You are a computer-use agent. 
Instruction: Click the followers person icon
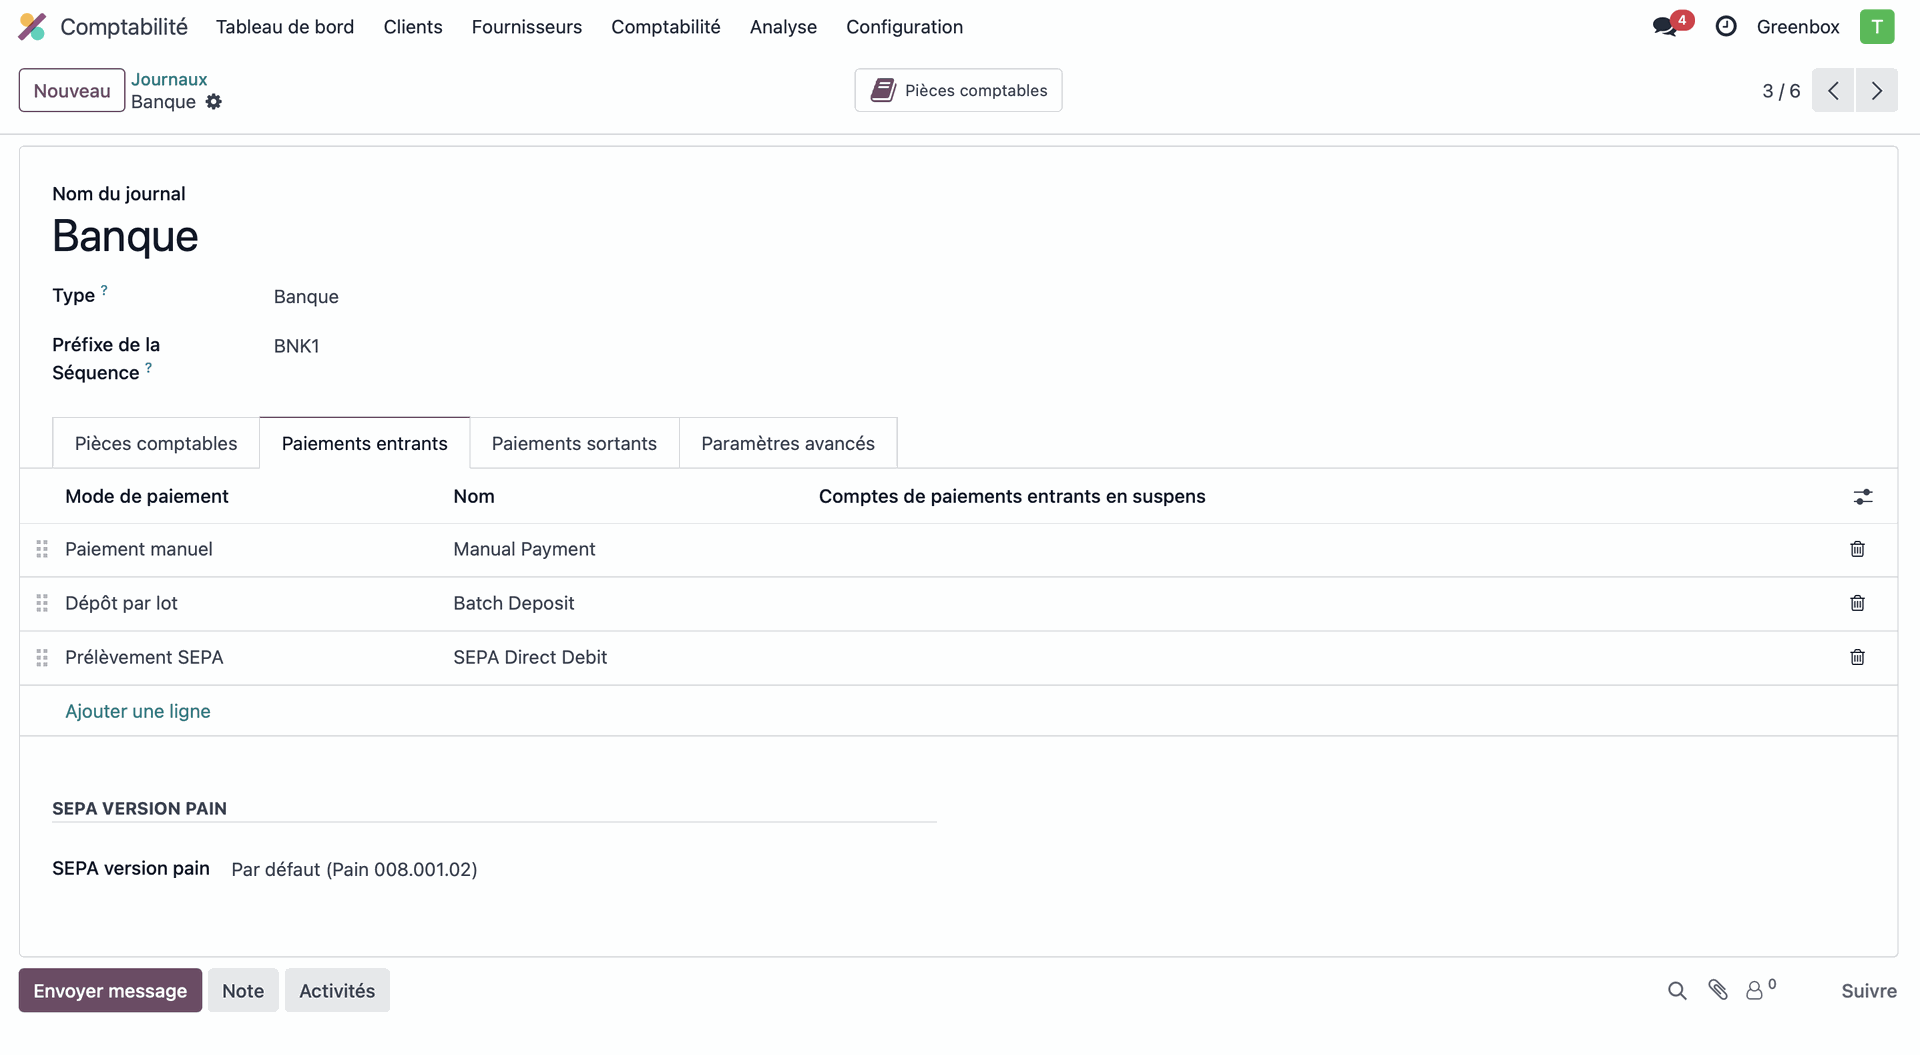[1755, 991]
